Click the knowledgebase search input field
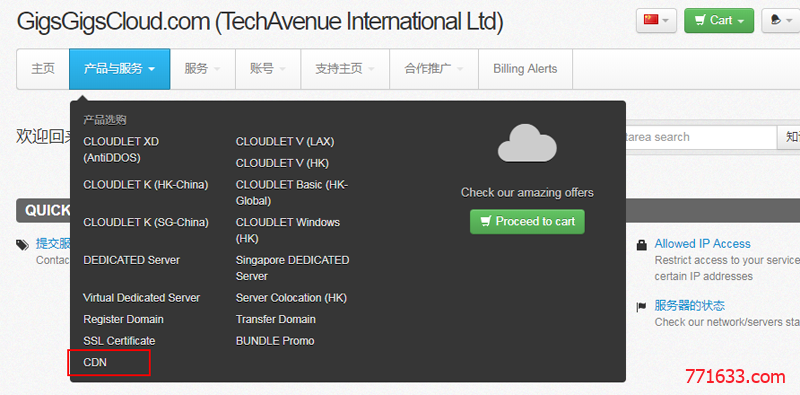 pyautogui.click(x=699, y=137)
